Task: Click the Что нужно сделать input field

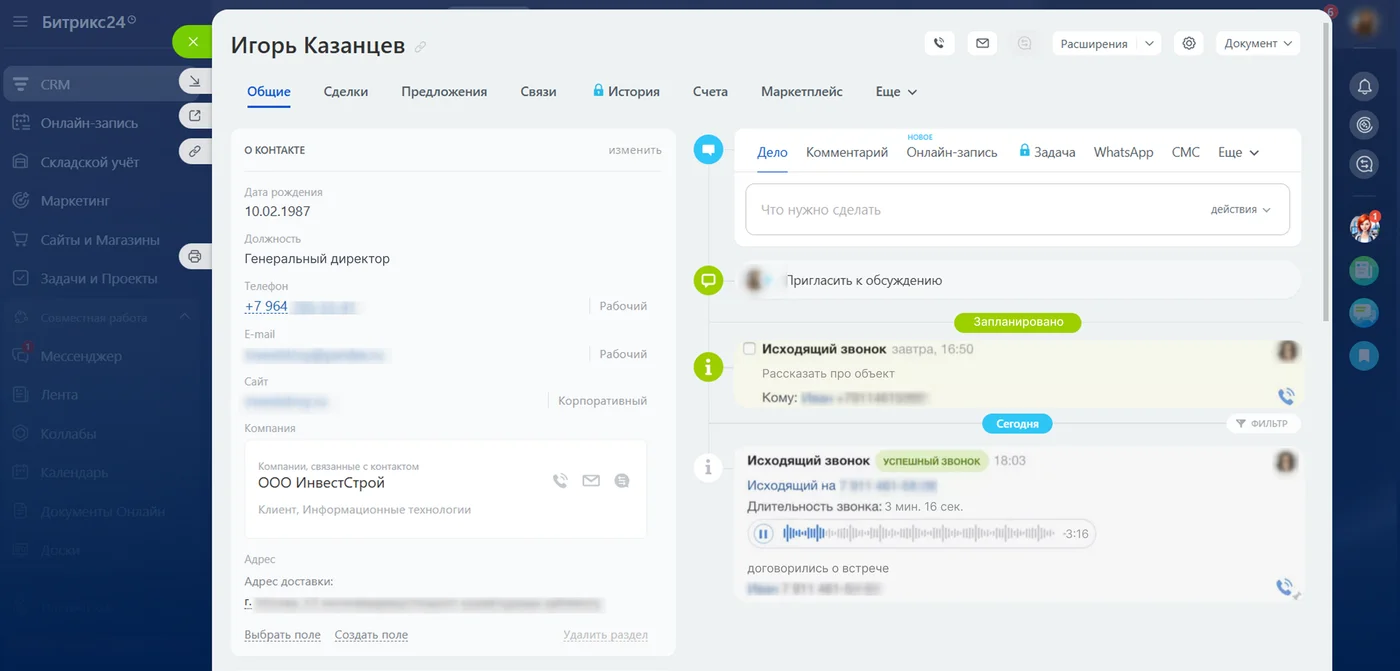Action: [x=1017, y=210]
